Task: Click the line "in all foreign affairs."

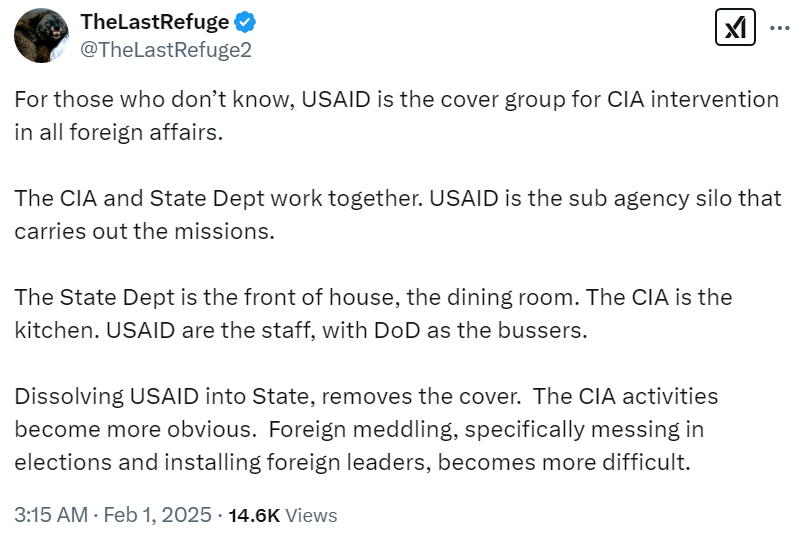Action: (x=118, y=133)
